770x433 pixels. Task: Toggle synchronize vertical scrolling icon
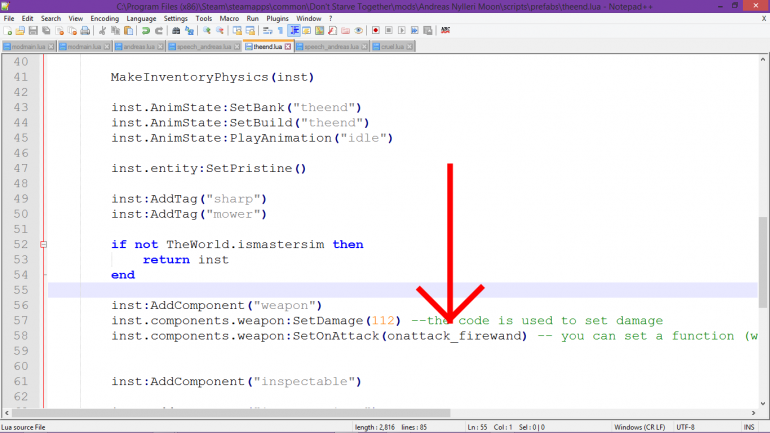coord(237,31)
